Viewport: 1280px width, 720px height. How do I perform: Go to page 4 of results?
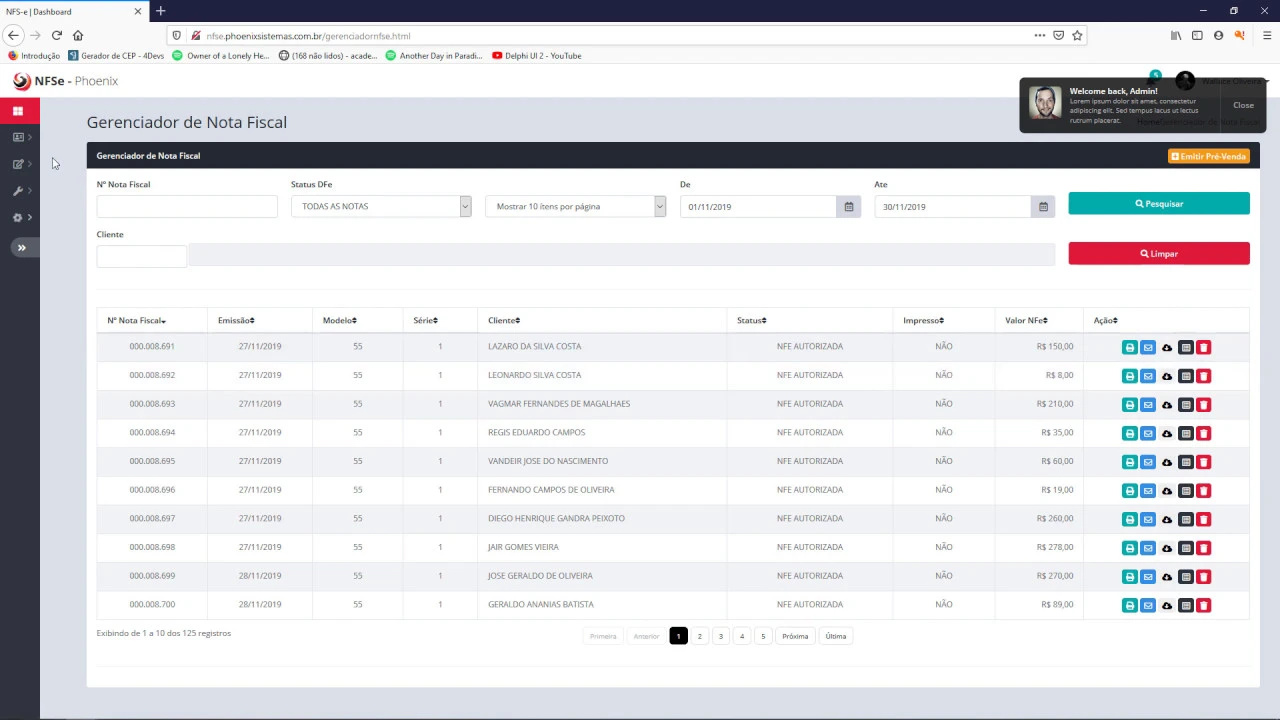(742, 636)
